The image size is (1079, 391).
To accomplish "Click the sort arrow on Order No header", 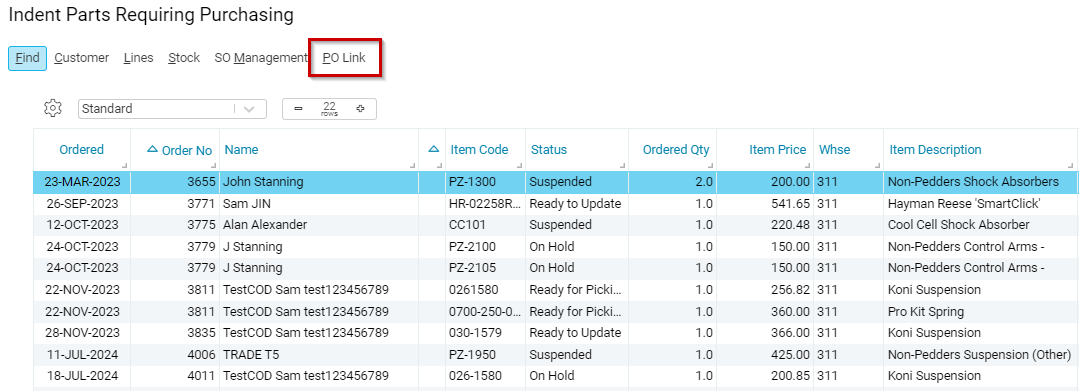I will point(153,149).
